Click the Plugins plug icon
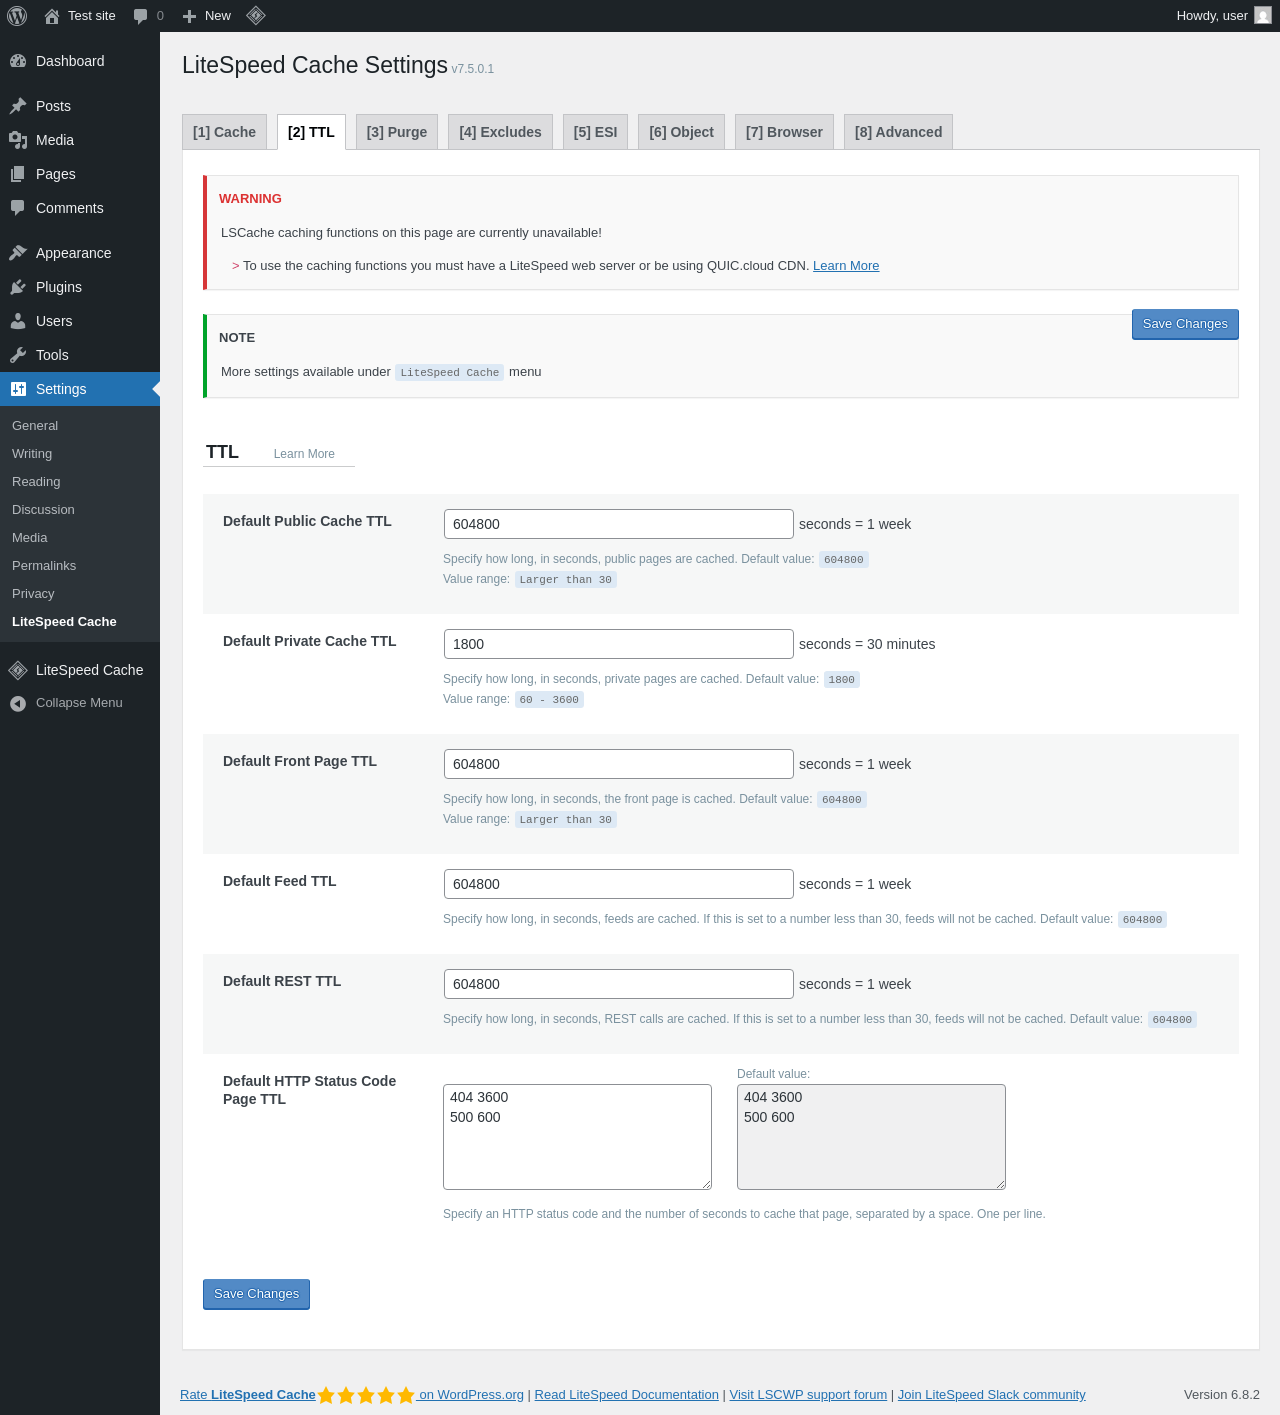 [18, 287]
